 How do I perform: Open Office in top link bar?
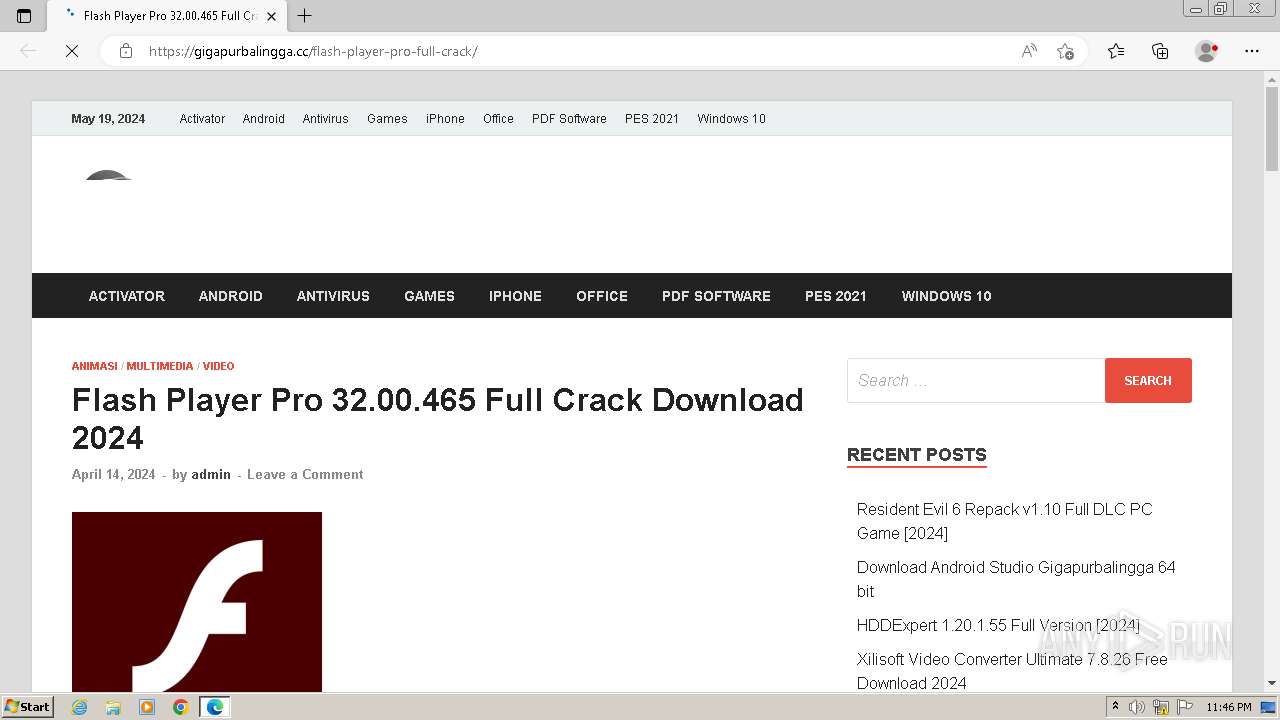pyautogui.click(x=498, y=119)
